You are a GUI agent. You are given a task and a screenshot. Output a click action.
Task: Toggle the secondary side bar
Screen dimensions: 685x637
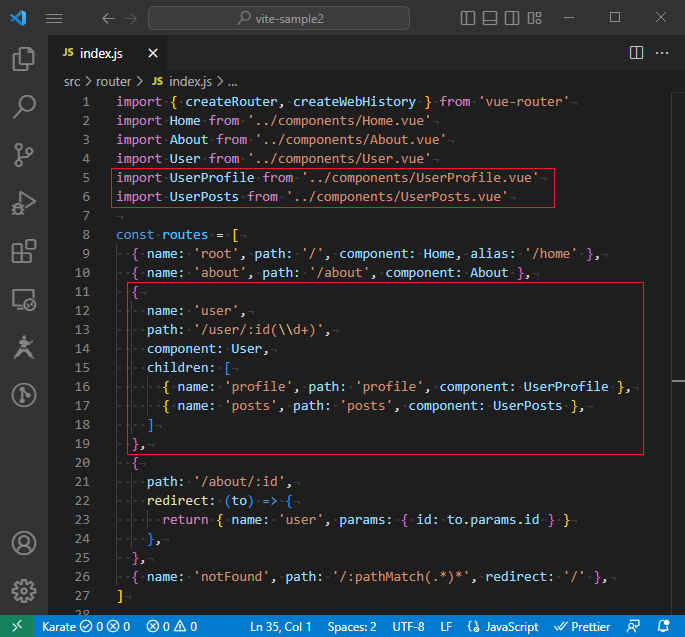click(512, 18)
